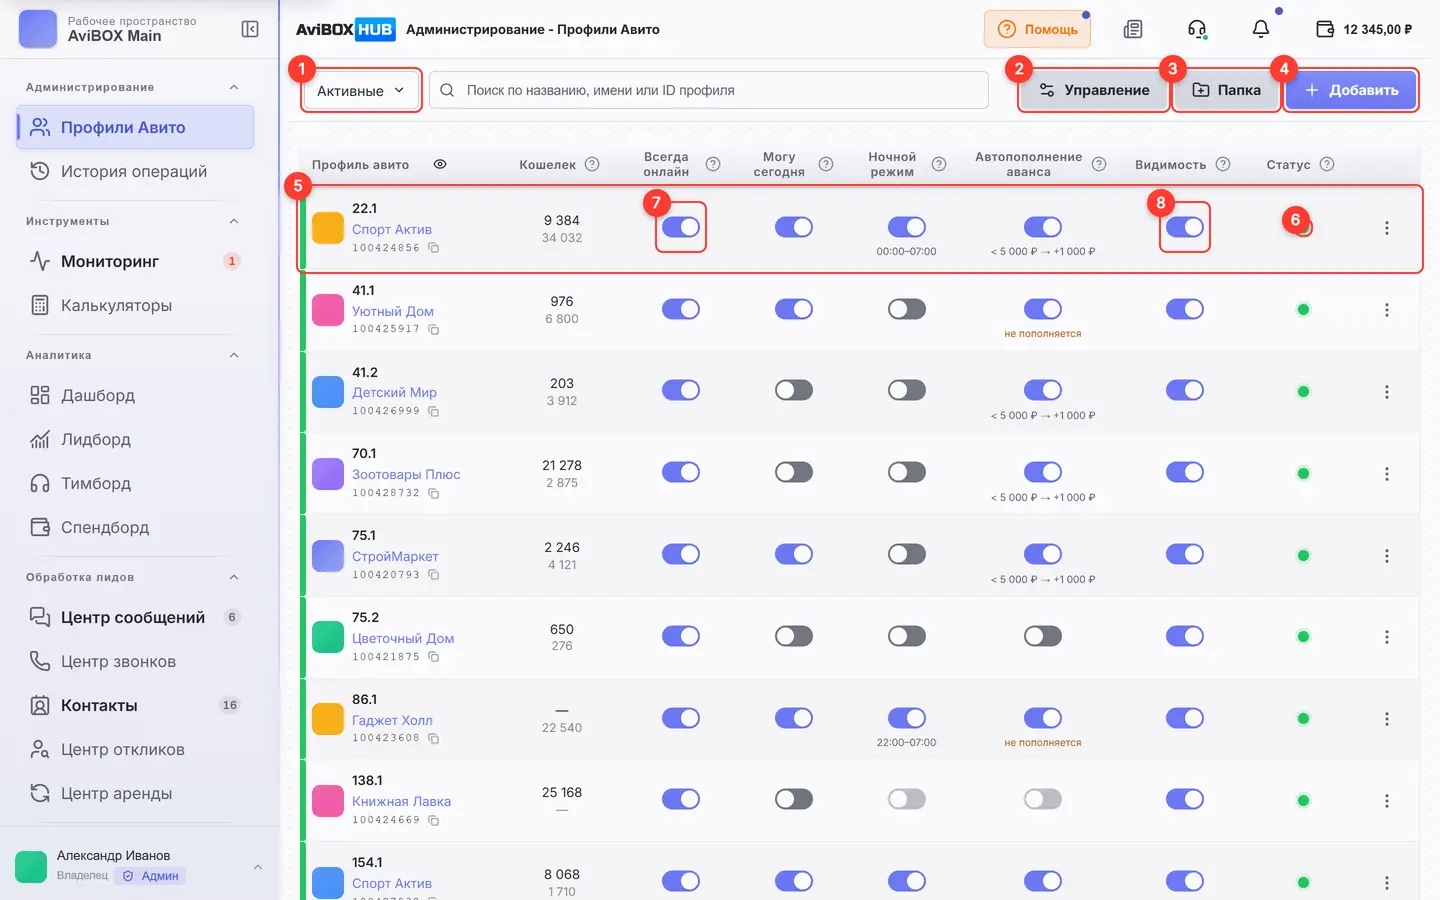1440x900 pixels.
Task: Focus the profile search field
Action: point(709,90)
